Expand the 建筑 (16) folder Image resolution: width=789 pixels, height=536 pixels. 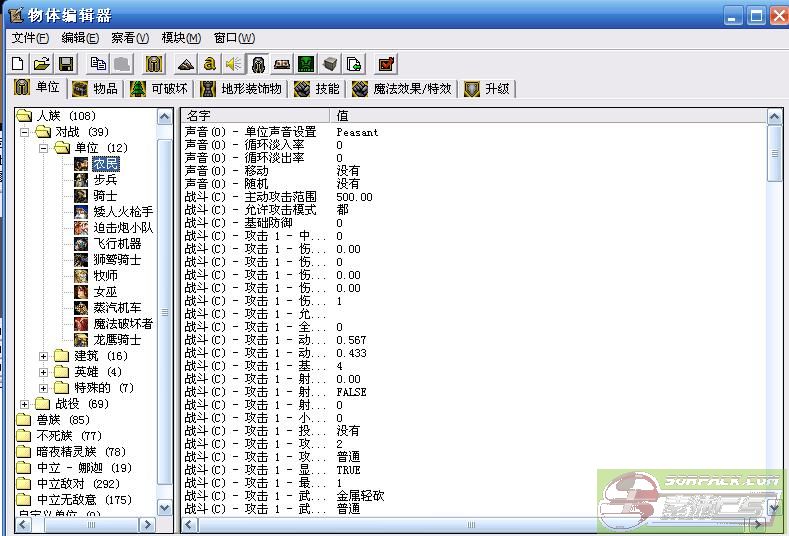(44, 356)
